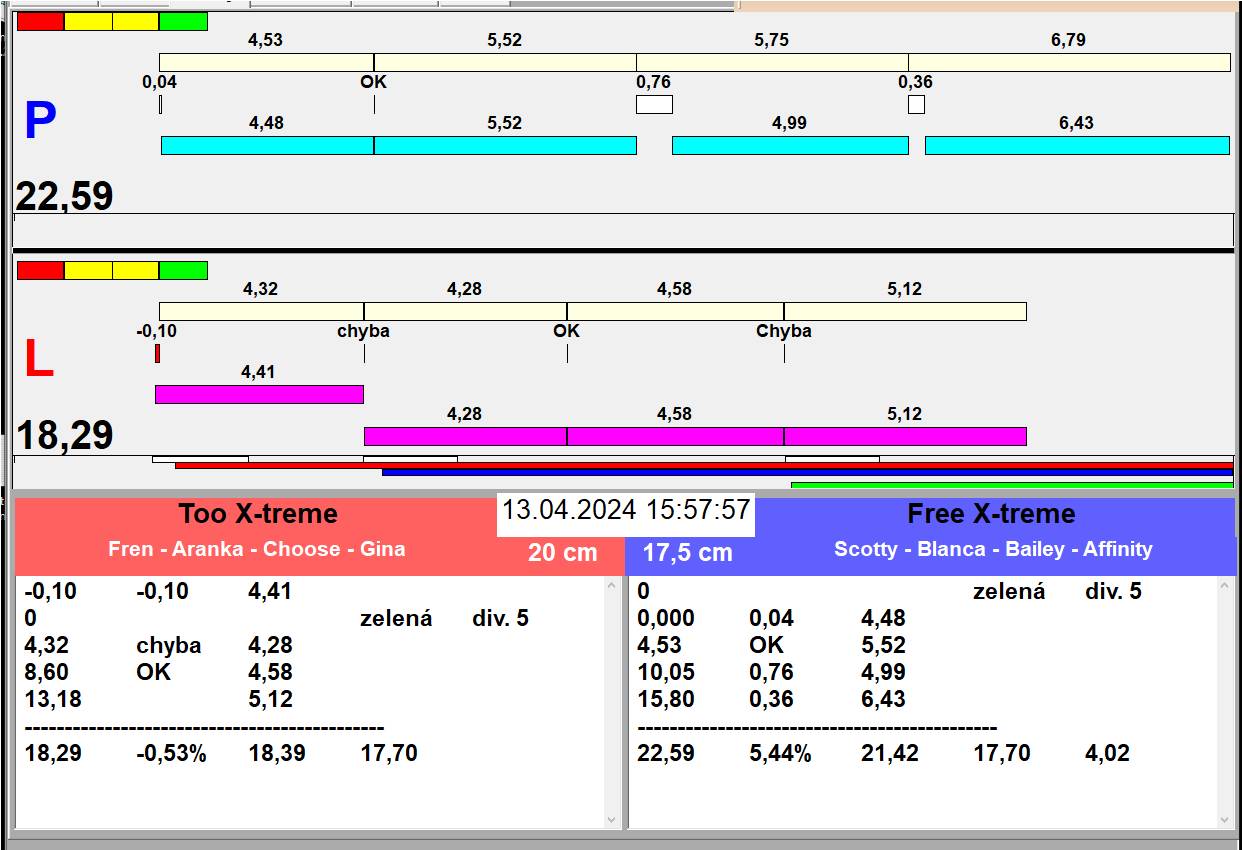Click the 21,42 value in right results

(x=890, y=753)
